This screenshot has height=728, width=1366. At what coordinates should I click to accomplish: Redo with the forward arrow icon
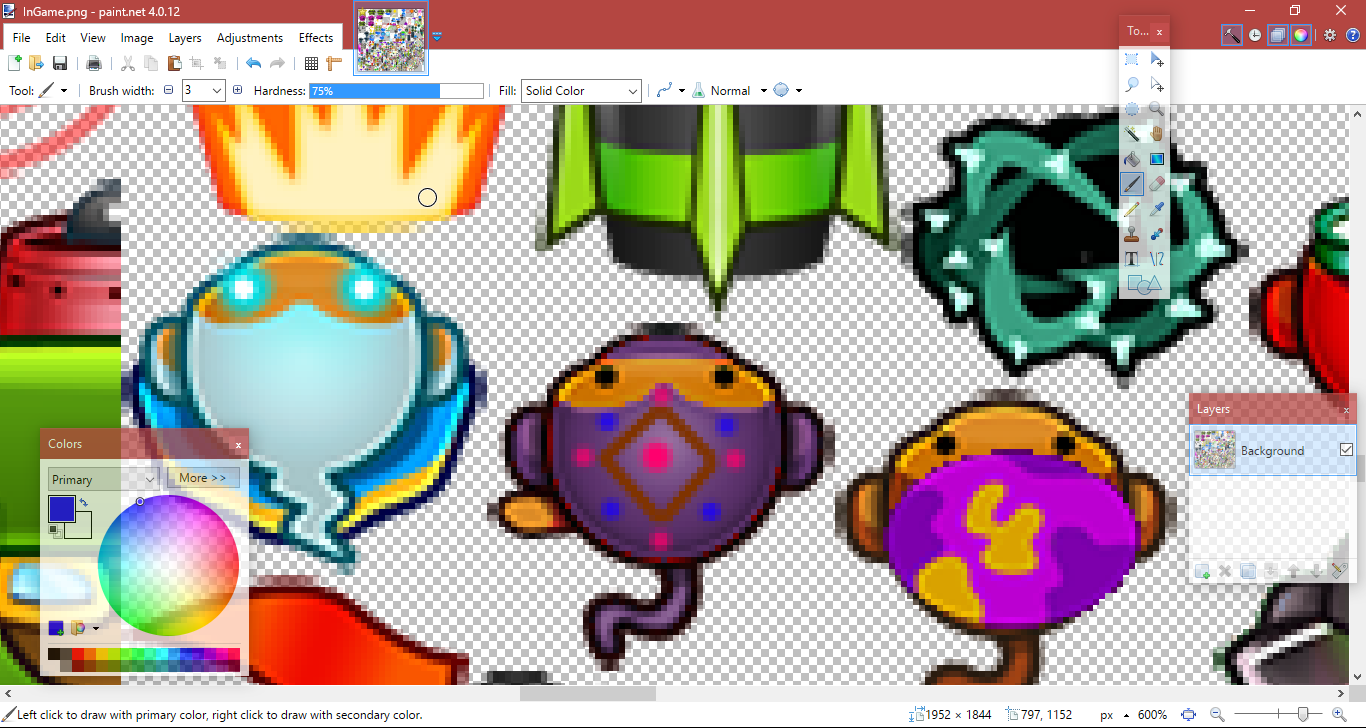tap(277, 64)
